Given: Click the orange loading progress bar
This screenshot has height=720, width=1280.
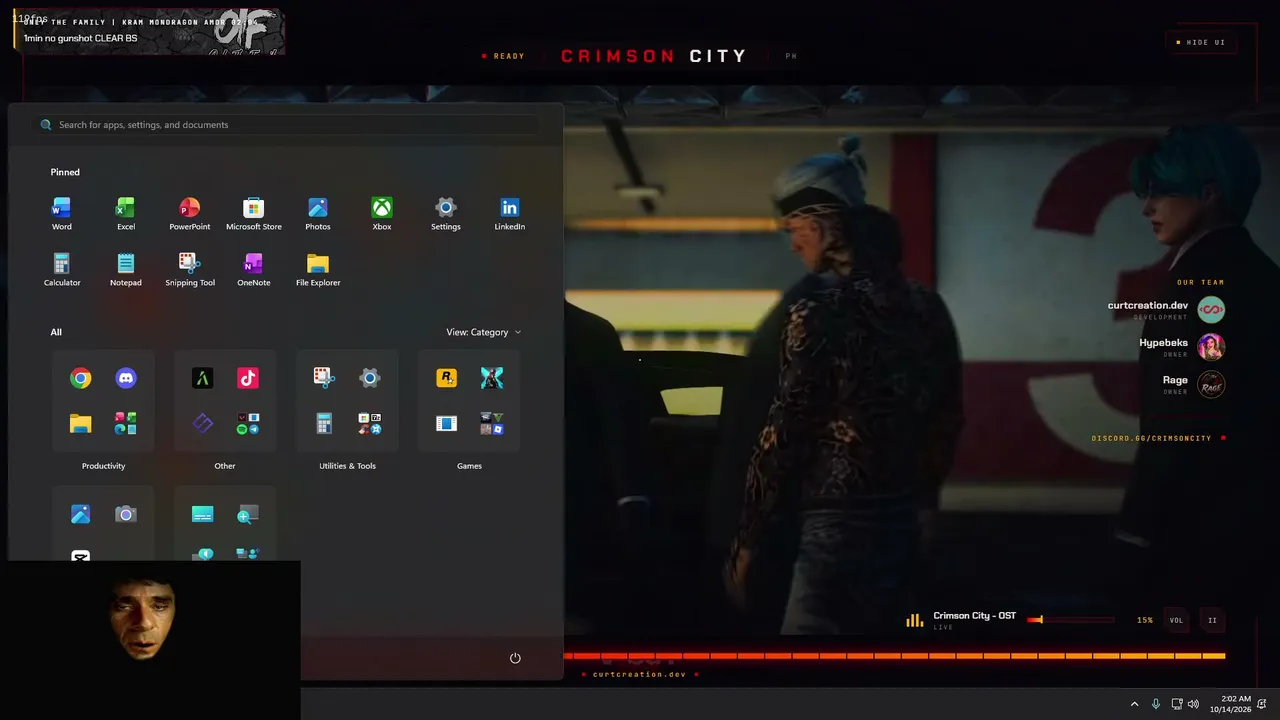Looking at the screenshot, I should coord(895,656).
